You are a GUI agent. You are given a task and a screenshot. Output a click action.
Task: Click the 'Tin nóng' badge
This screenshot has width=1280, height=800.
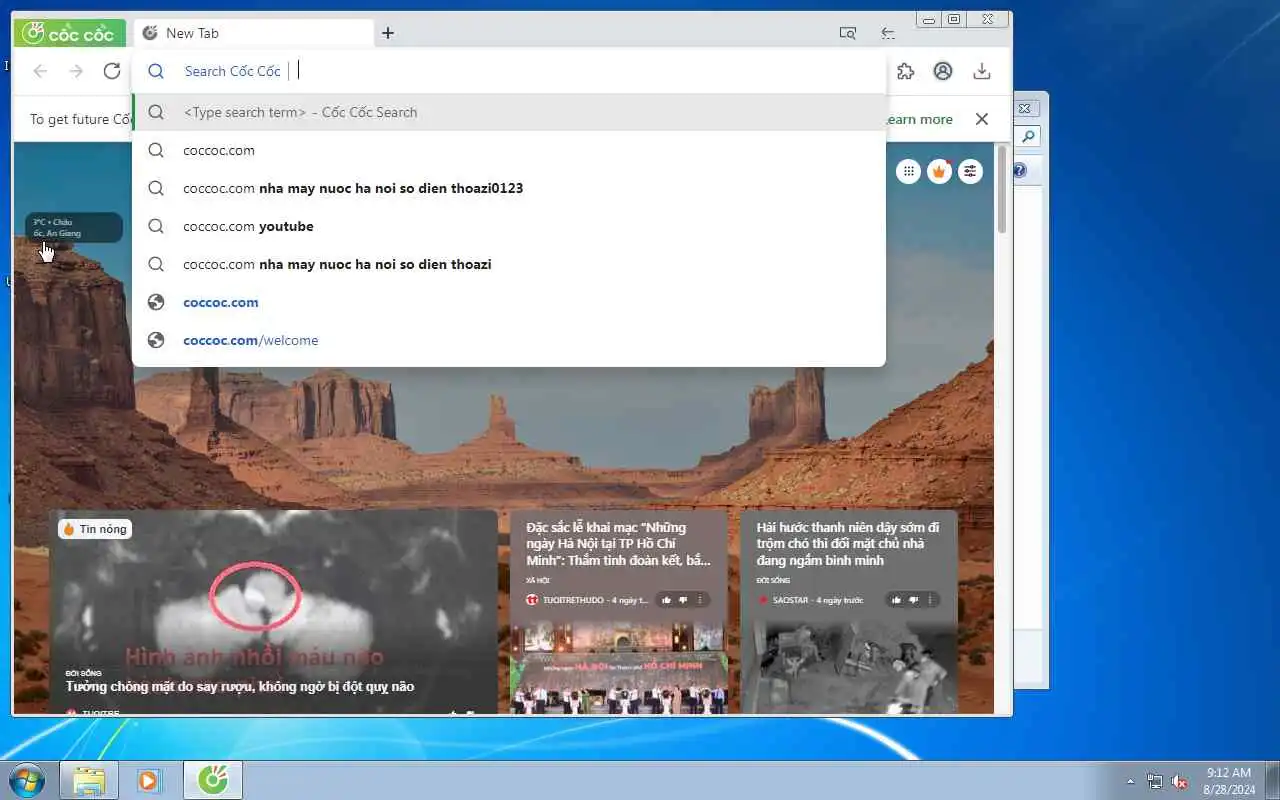(x=95, y=529)
